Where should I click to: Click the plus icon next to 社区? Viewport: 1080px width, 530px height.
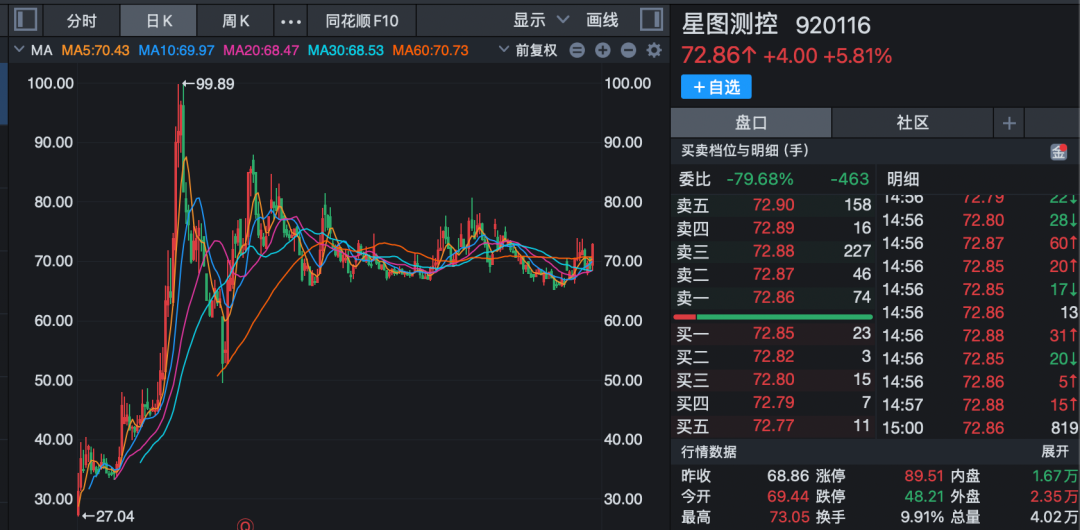1008,123
